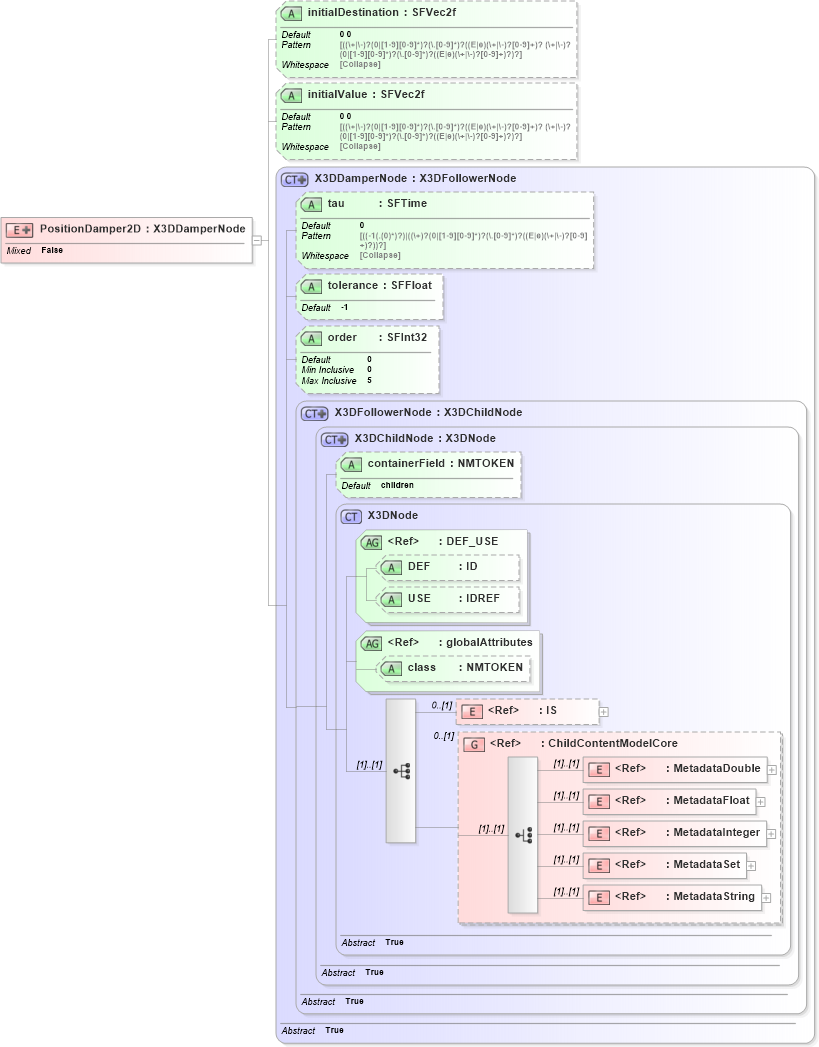This screenshot has height=1047, width=819.
Task: Click the A icon beside initialValue
Action: [291, 95]
